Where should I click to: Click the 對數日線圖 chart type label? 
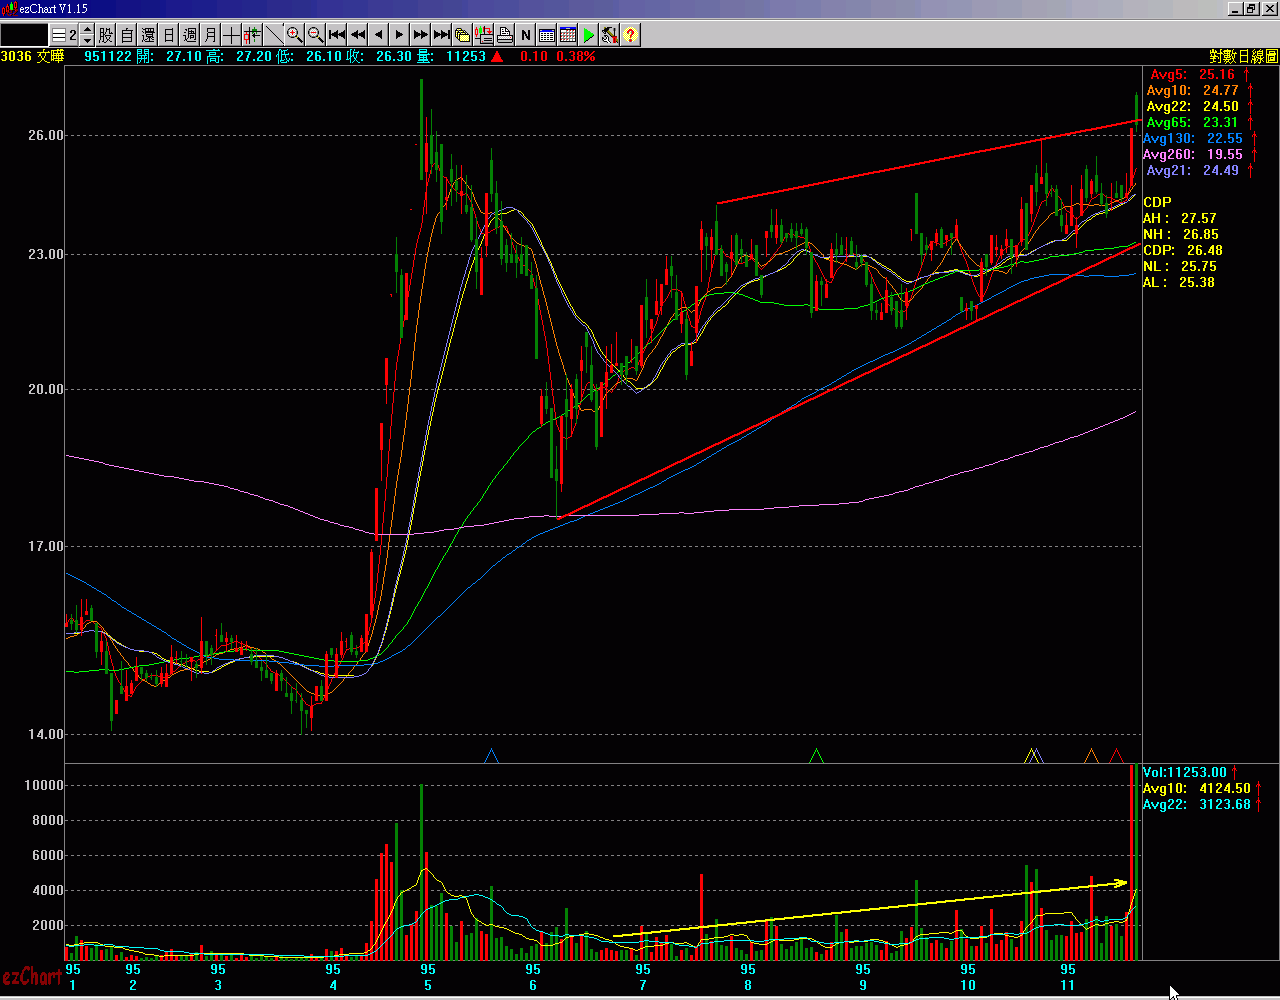[1243, 57]
